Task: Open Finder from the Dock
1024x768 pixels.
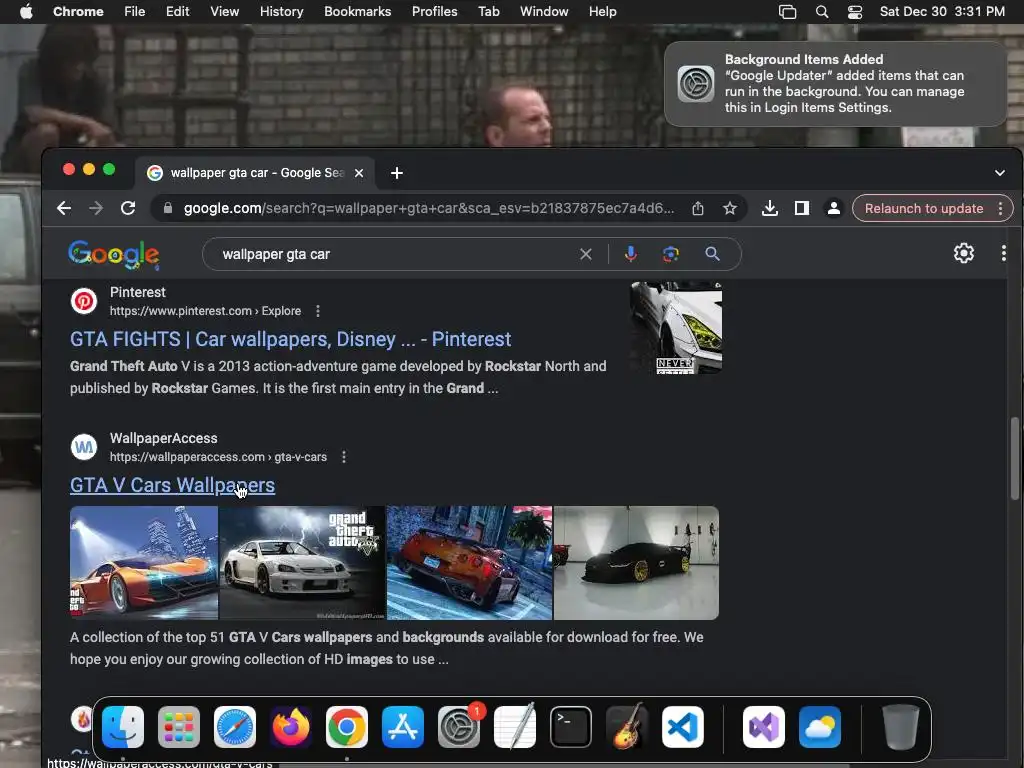Action: point(123,727)
